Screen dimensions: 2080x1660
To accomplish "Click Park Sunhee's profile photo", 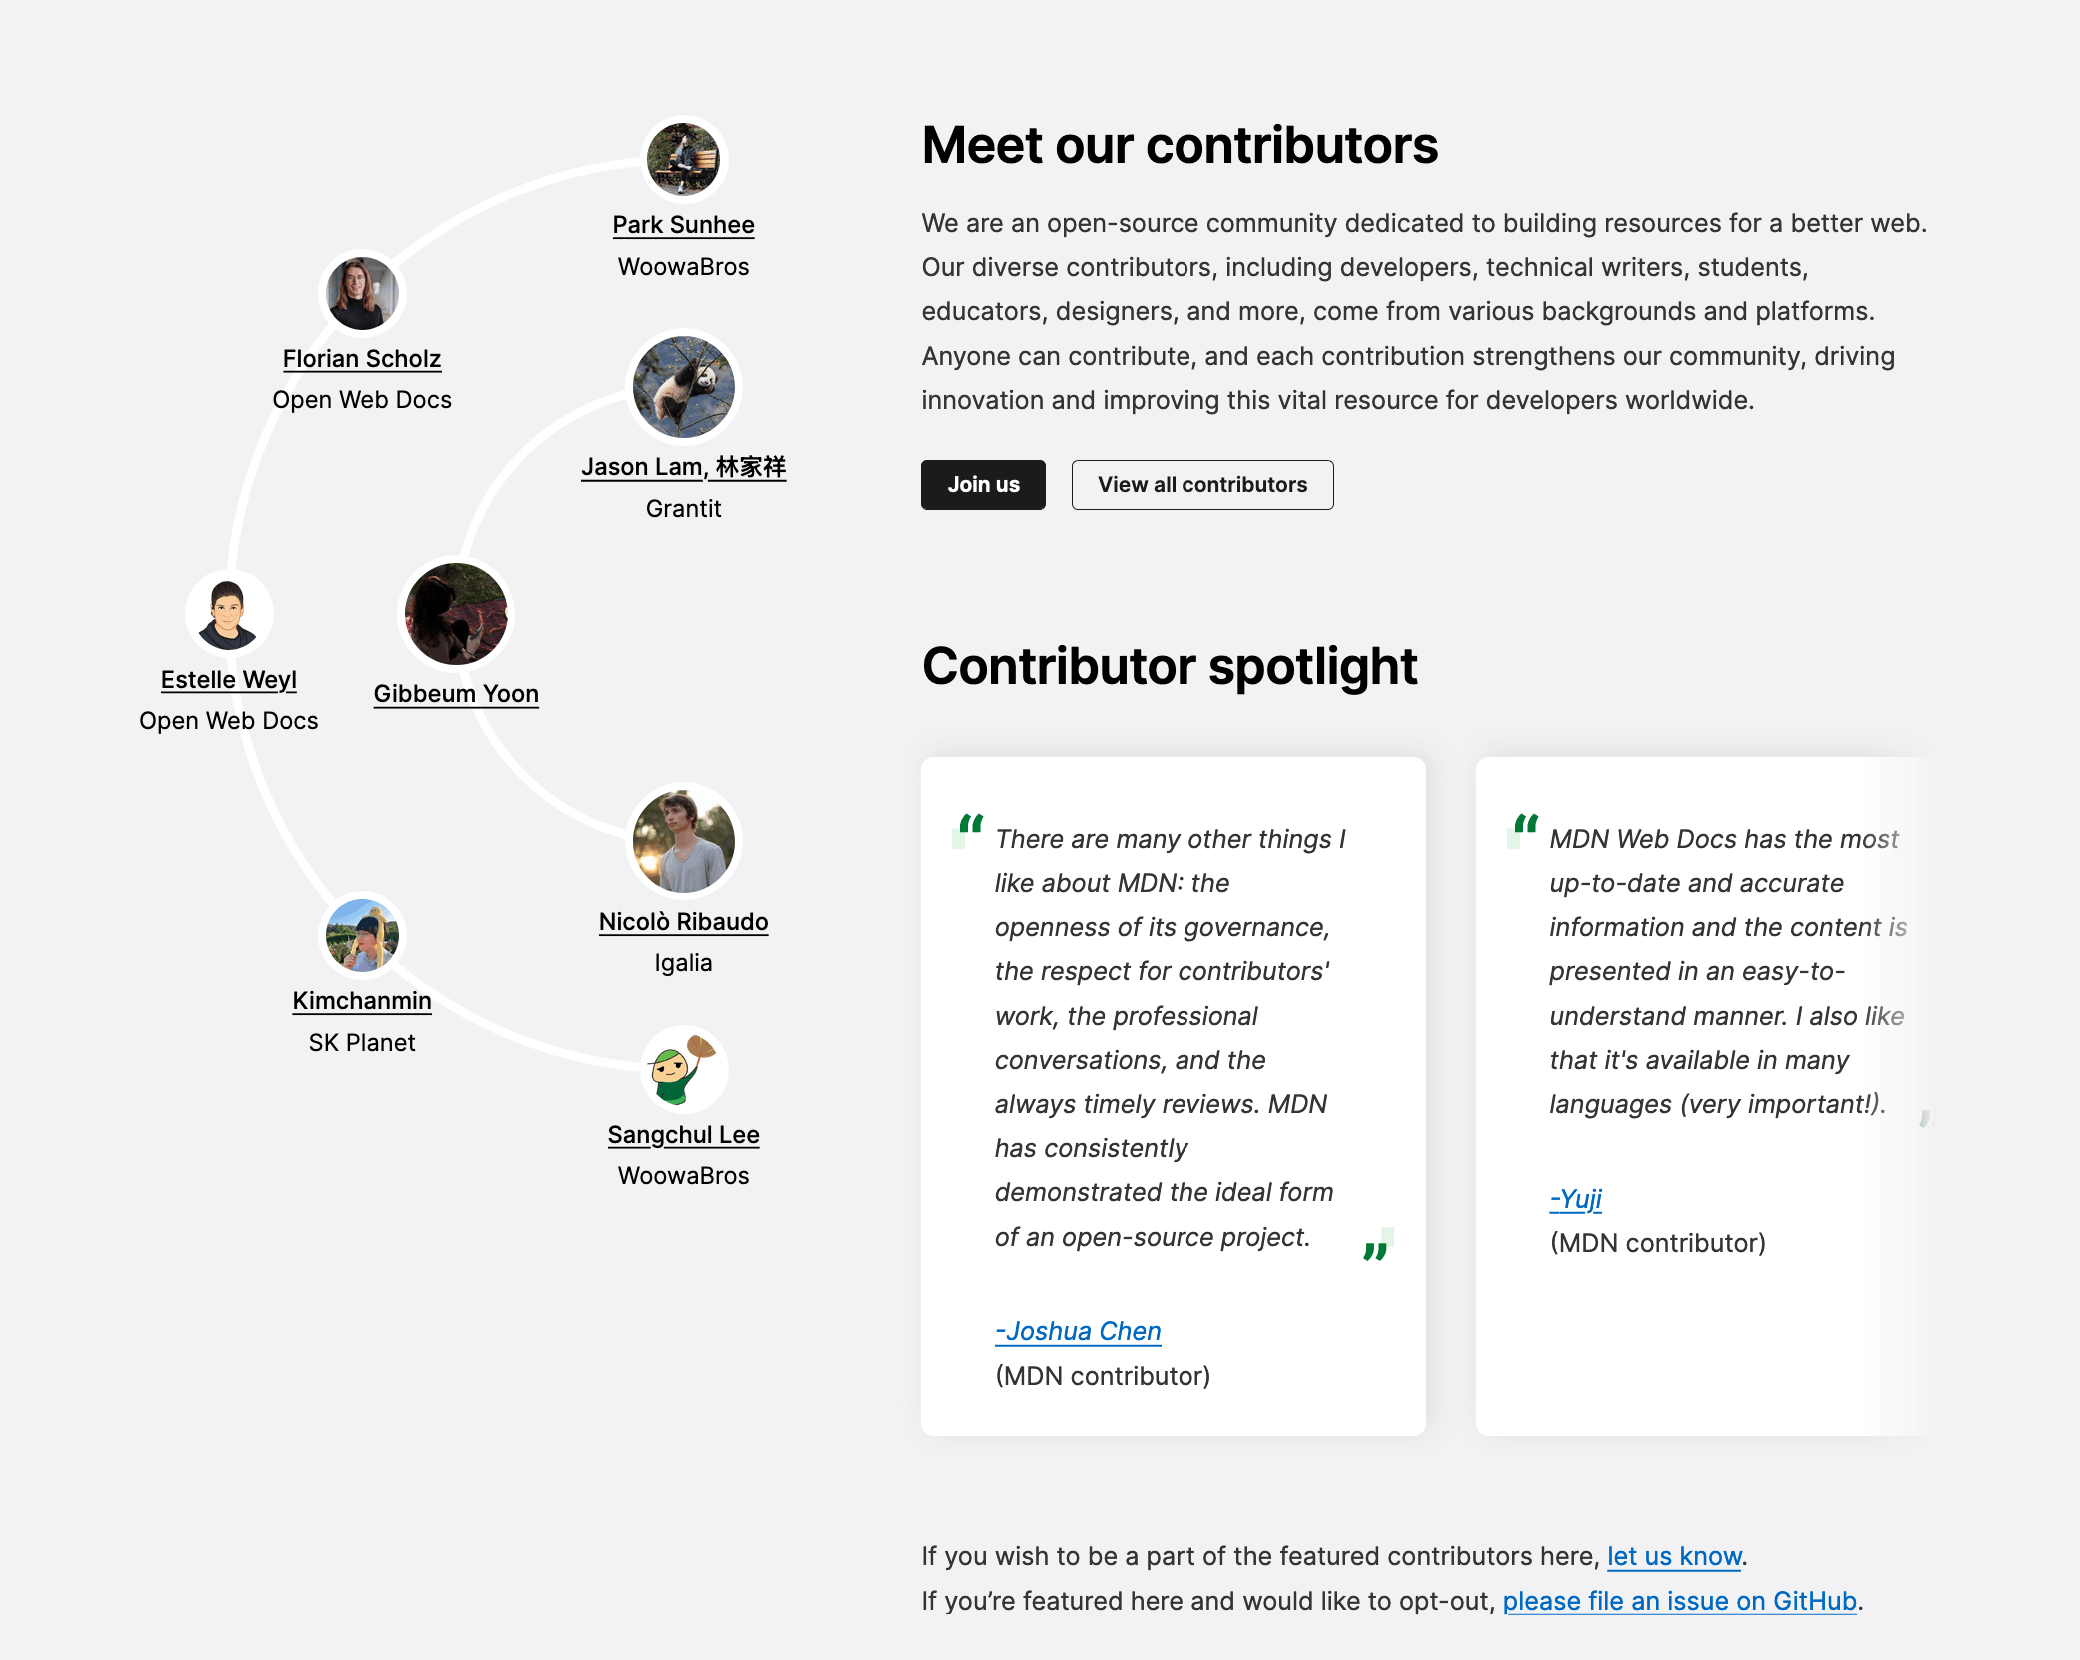I will (x=684, y=160).
